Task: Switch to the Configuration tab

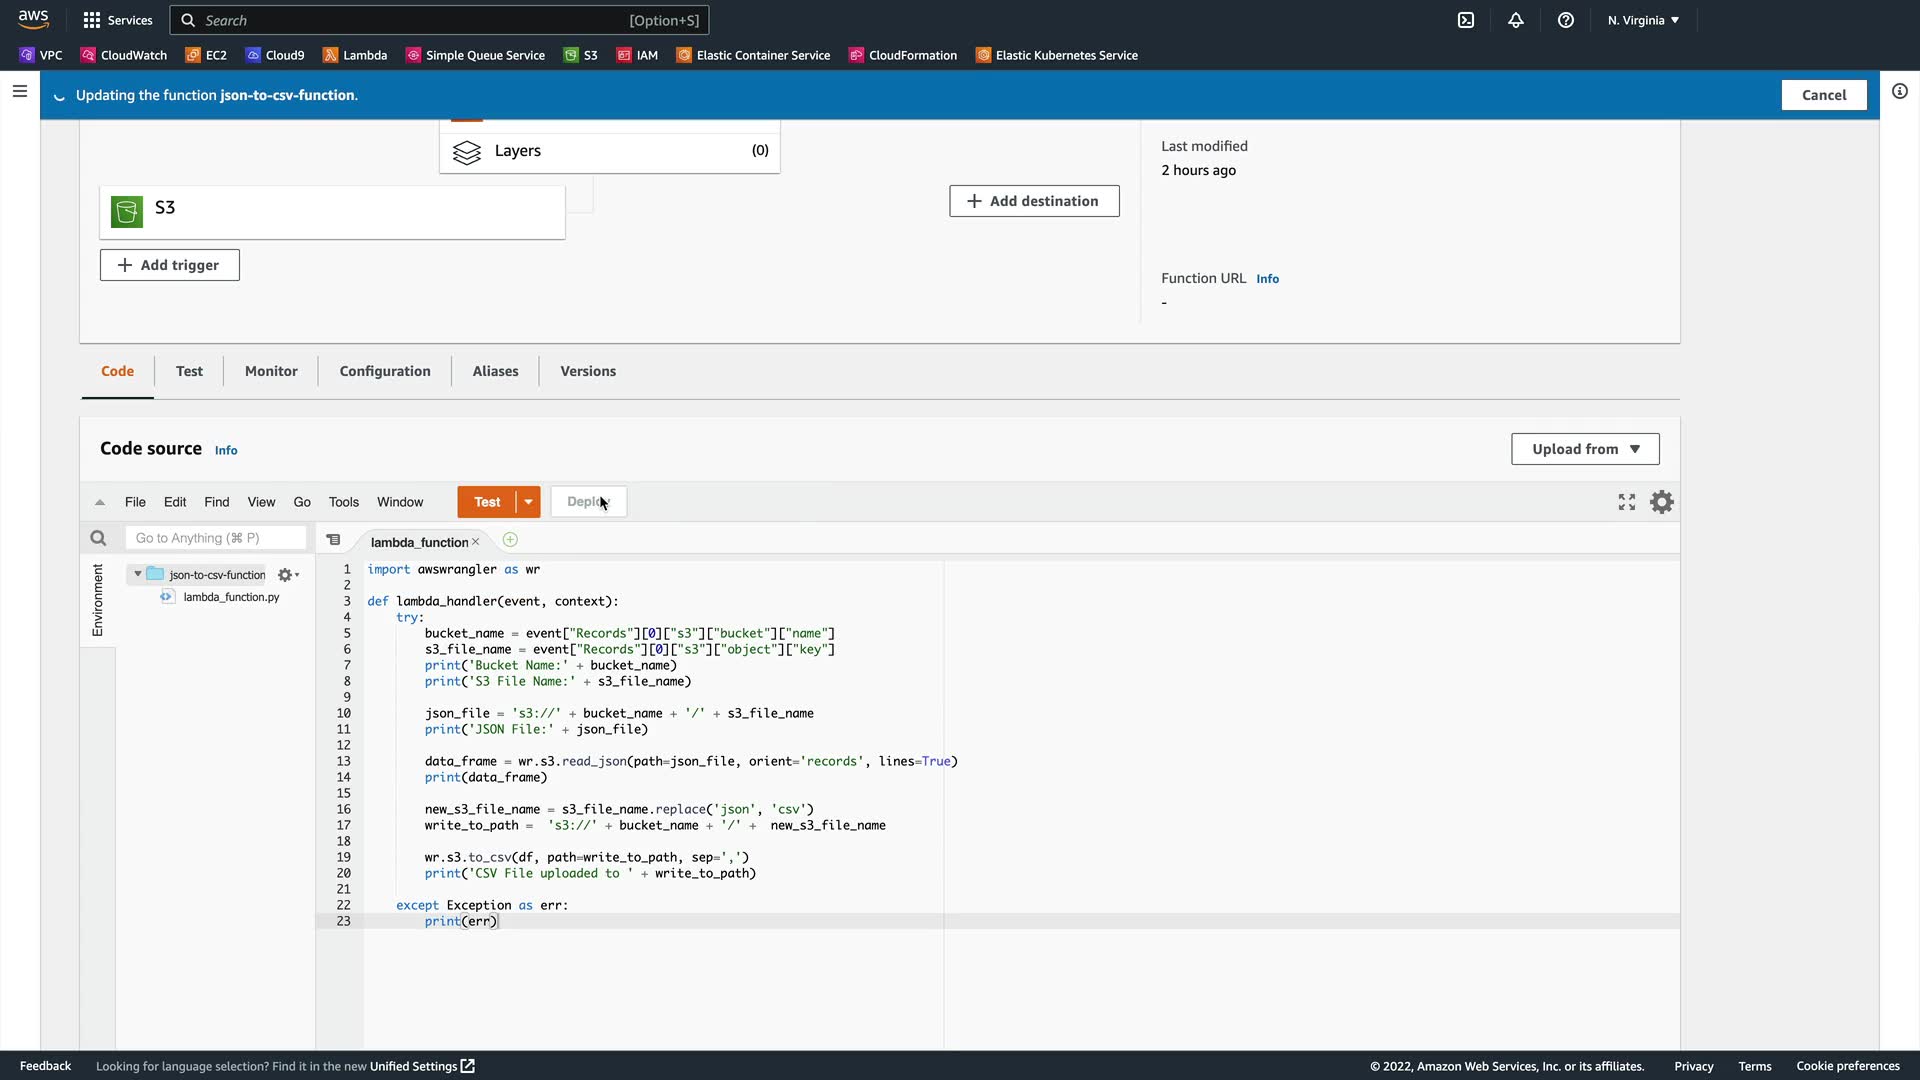Action: (385, 371)
